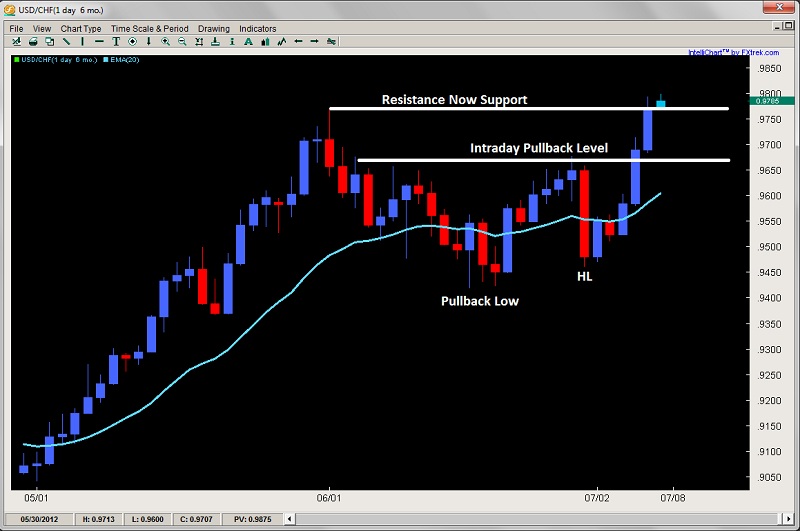Click the horizontal chart scrollbar track
The width and height of the screenshot is (800, 531).
click(x=539, y=519)
